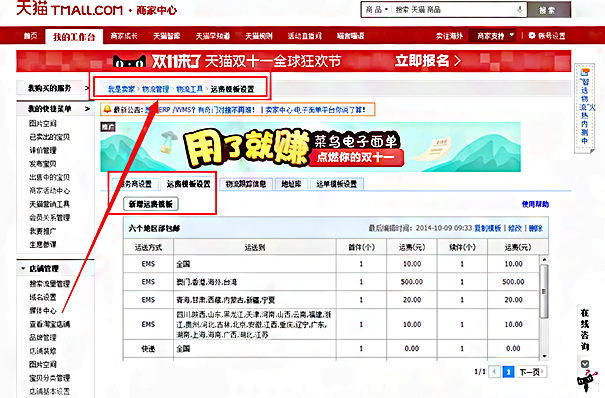
Task: Open the 卖家中心-电子面单平台 announcement link
Action: tap(316, 110)
